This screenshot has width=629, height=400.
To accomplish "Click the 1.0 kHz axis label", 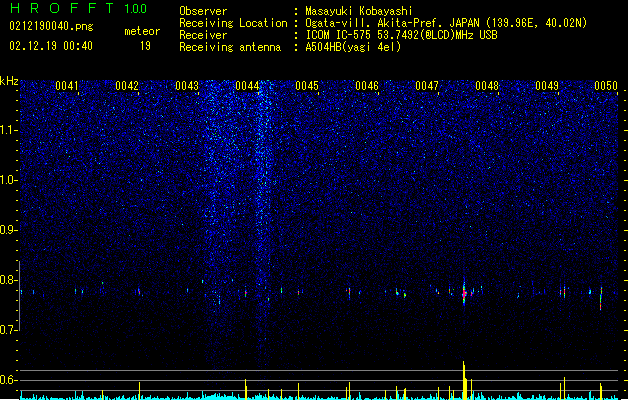I will coord(9,180).
